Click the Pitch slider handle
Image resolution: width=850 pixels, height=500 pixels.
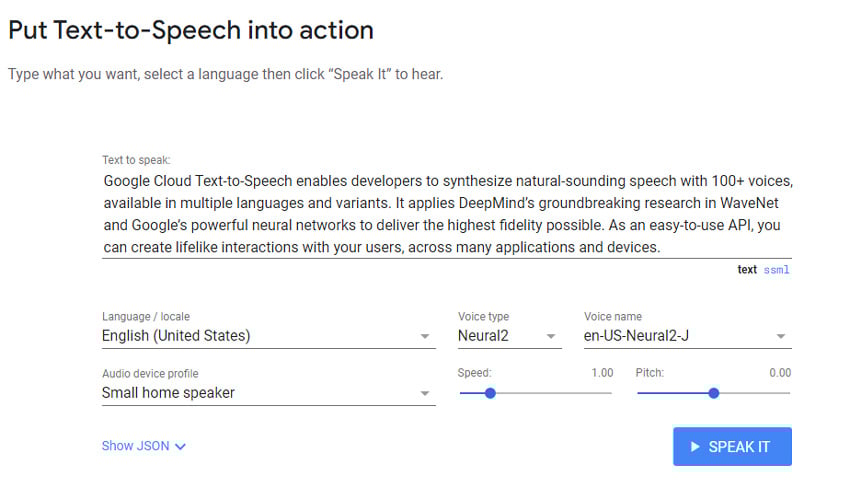(713, 393)
